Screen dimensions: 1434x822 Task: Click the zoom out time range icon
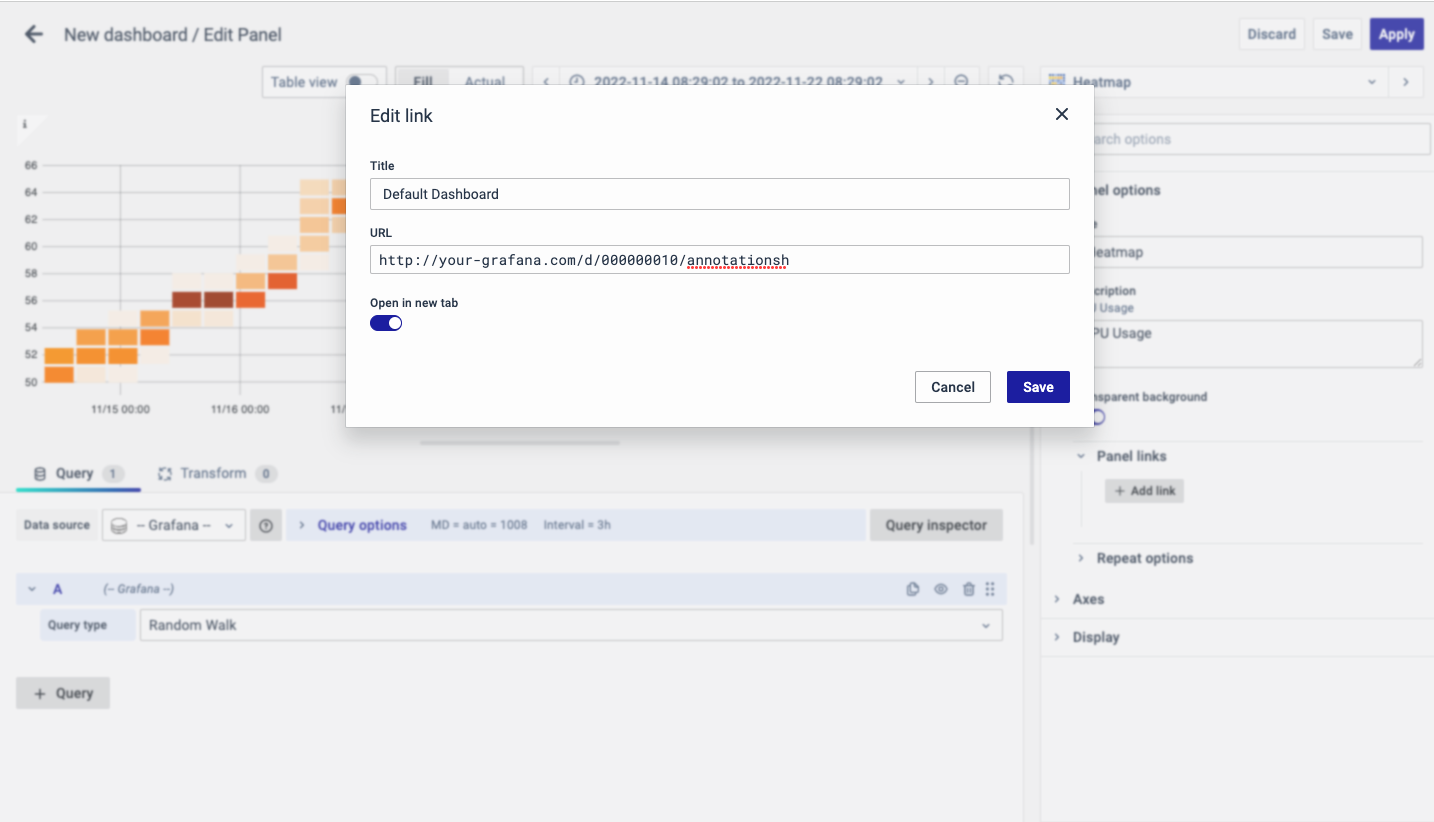(x=961, y=82)
